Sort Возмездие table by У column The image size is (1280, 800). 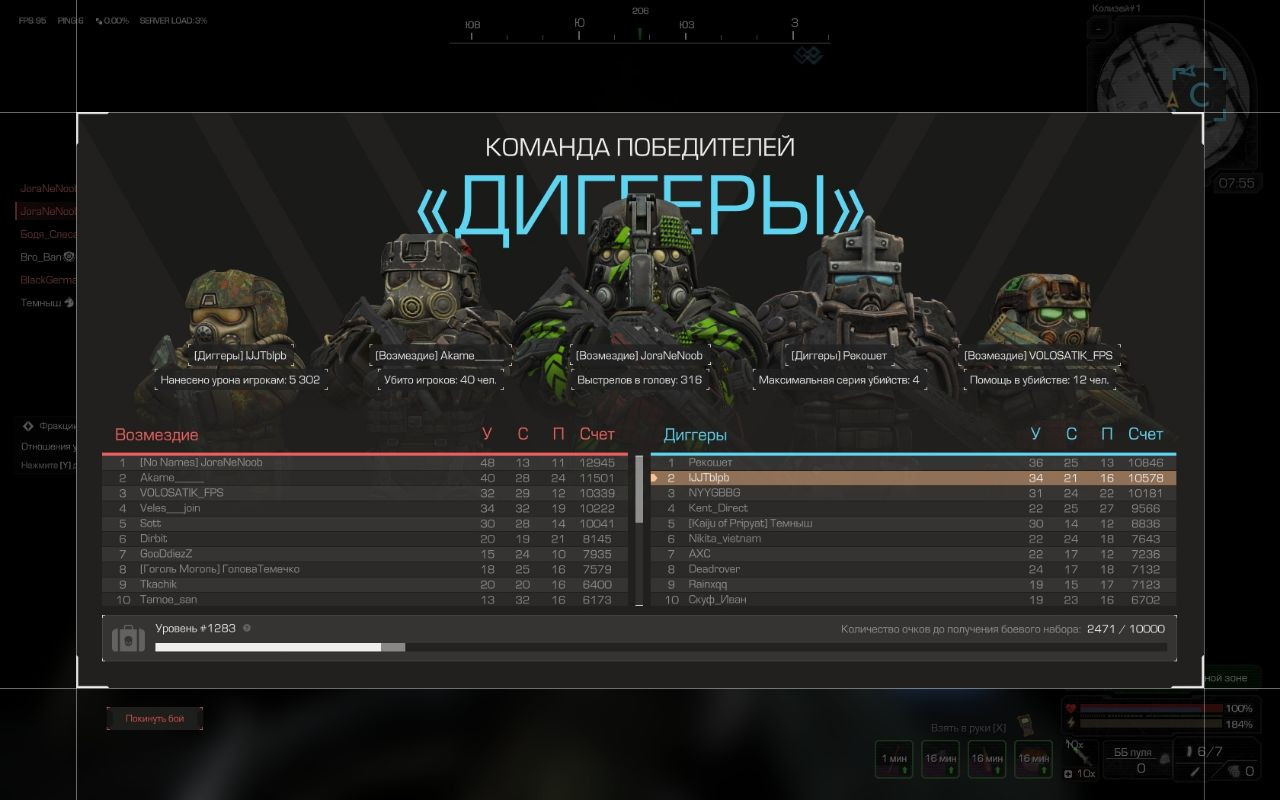point(487,434)
